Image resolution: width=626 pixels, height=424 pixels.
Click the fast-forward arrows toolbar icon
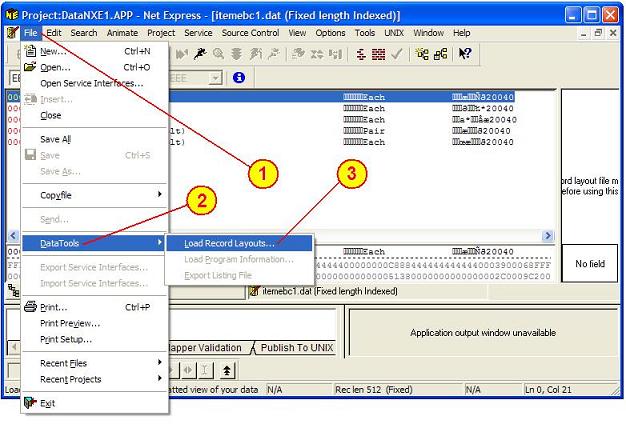coord(182,53)
